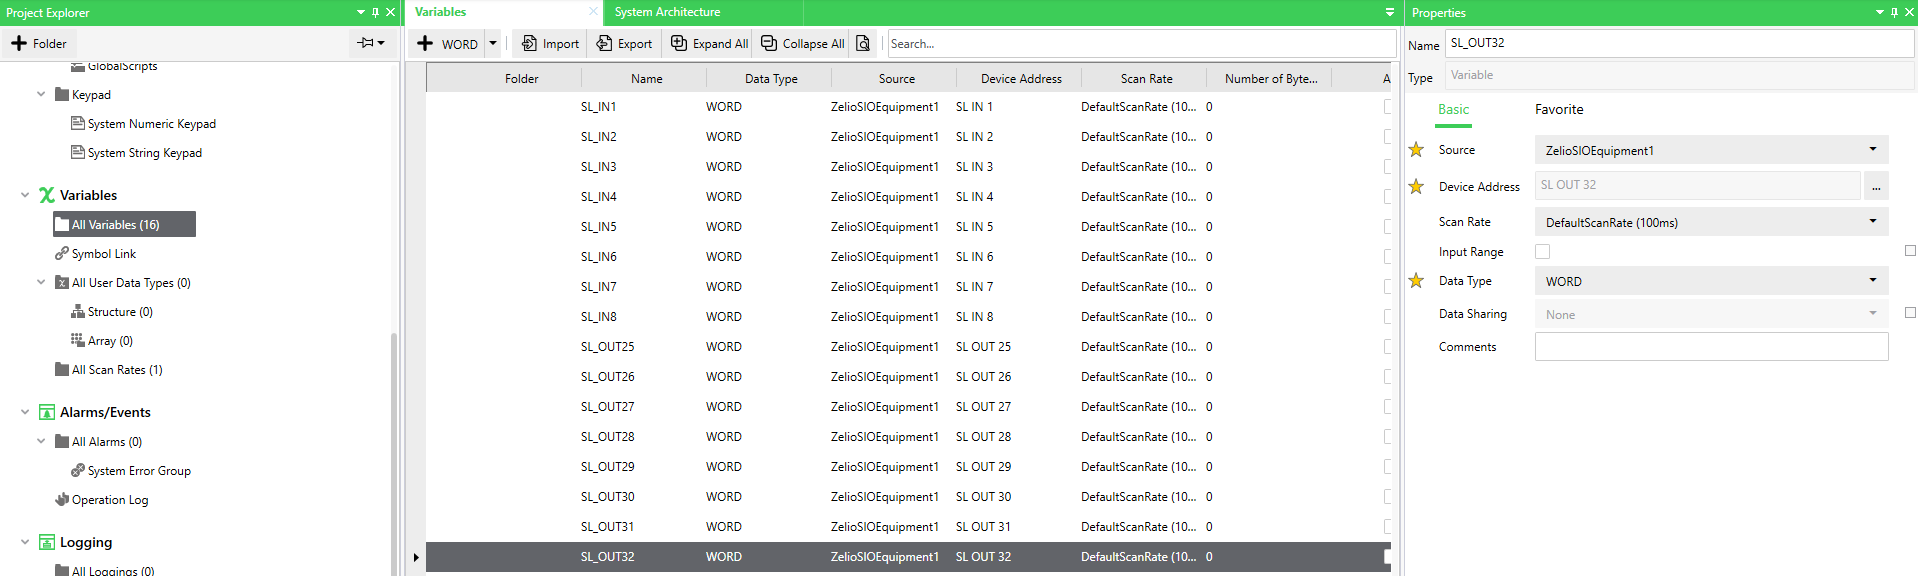Toggle the checkbox in SL_OUT32 row
This screenshot has width=1918, height=576.
(1387, 556)
